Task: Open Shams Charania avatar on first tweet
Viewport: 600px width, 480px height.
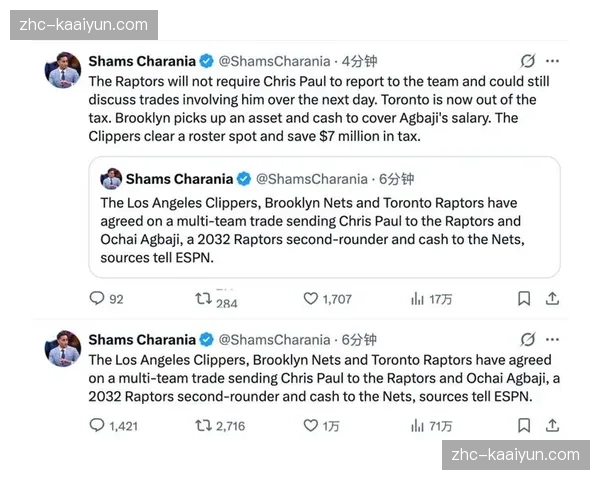Action: coord(63,70)
